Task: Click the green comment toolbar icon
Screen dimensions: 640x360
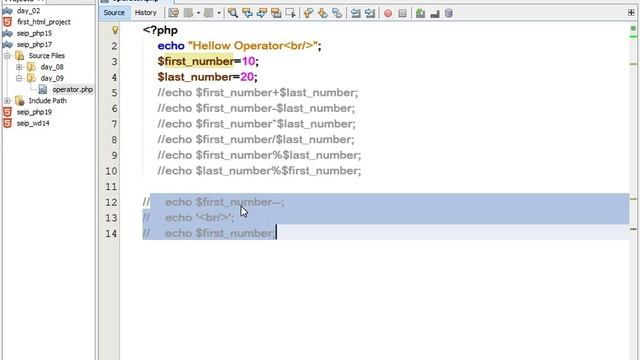Action: [x=420, y=13]
